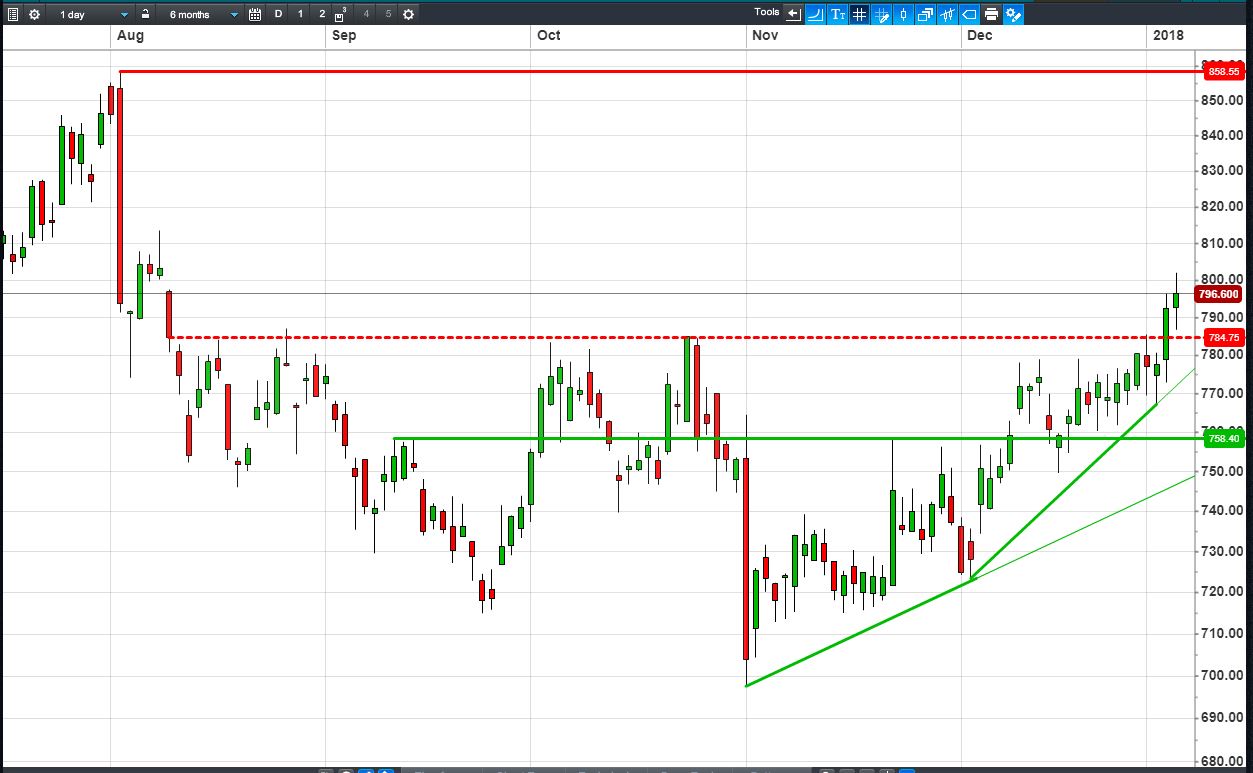This screenshot has width=1253, height=773.
Task: Select the green 758.40 level label
Action: (1223, 438)
